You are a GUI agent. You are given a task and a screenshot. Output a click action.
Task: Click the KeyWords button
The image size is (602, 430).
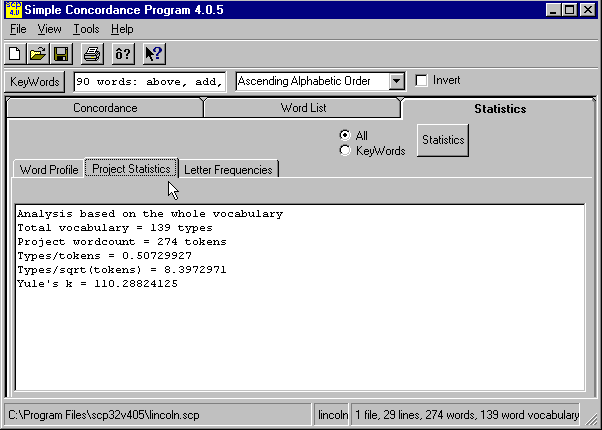35,81
